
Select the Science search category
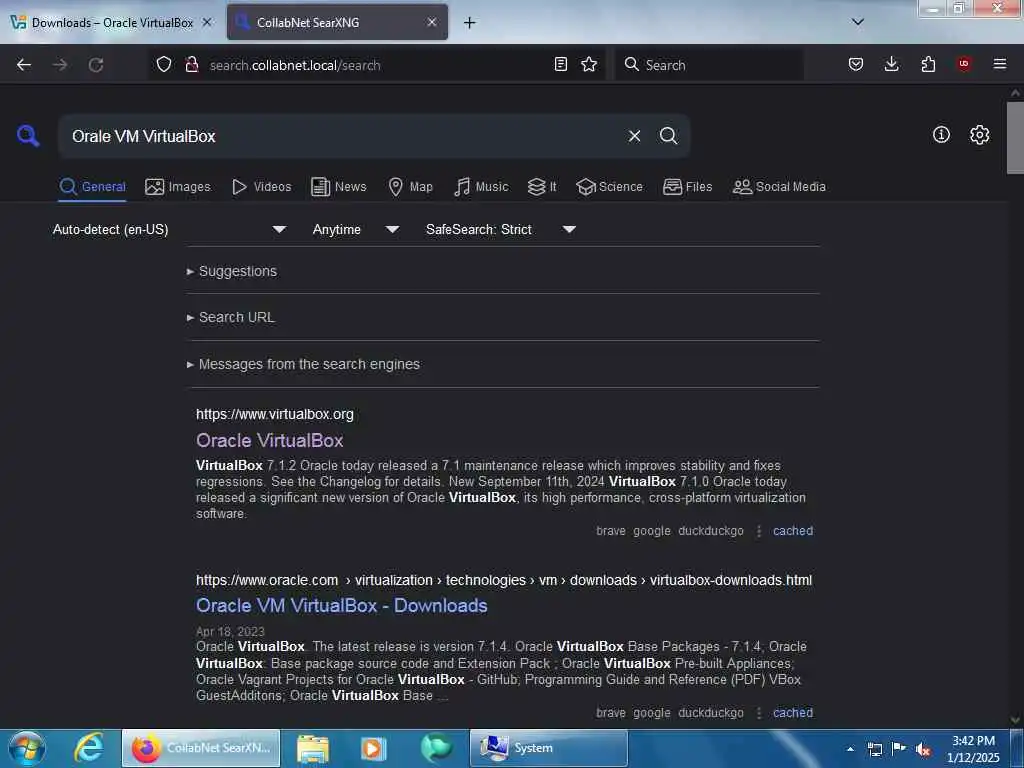(609, 187)
